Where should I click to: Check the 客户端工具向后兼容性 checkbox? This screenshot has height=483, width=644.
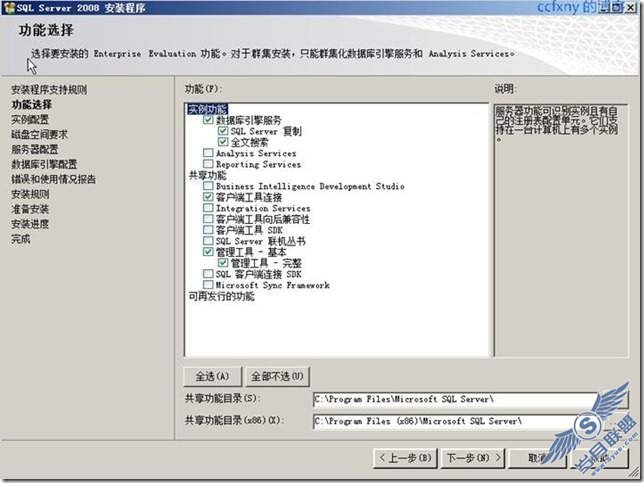tap(208, 219)
